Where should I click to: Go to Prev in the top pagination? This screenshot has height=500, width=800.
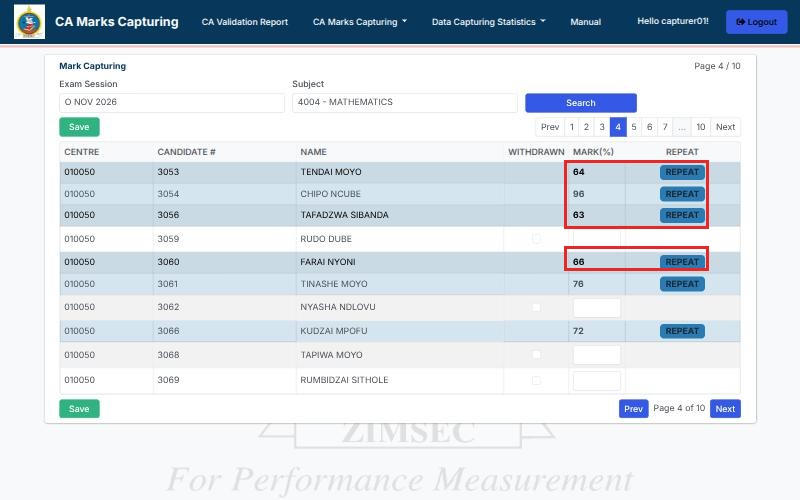tap(550, 127)
